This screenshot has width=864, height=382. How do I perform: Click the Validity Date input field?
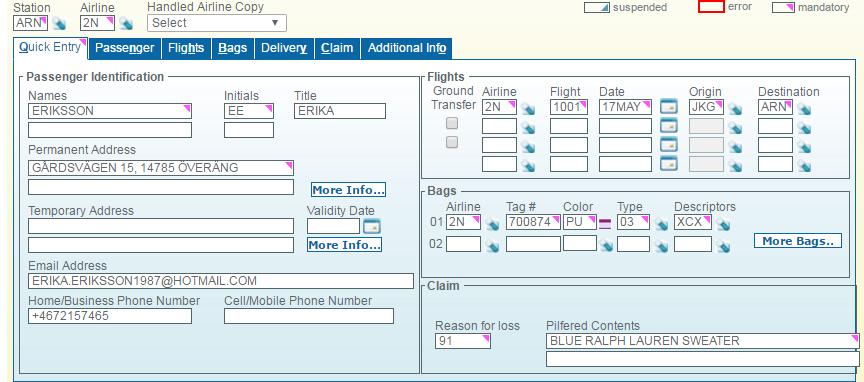[x=333, y=226]
